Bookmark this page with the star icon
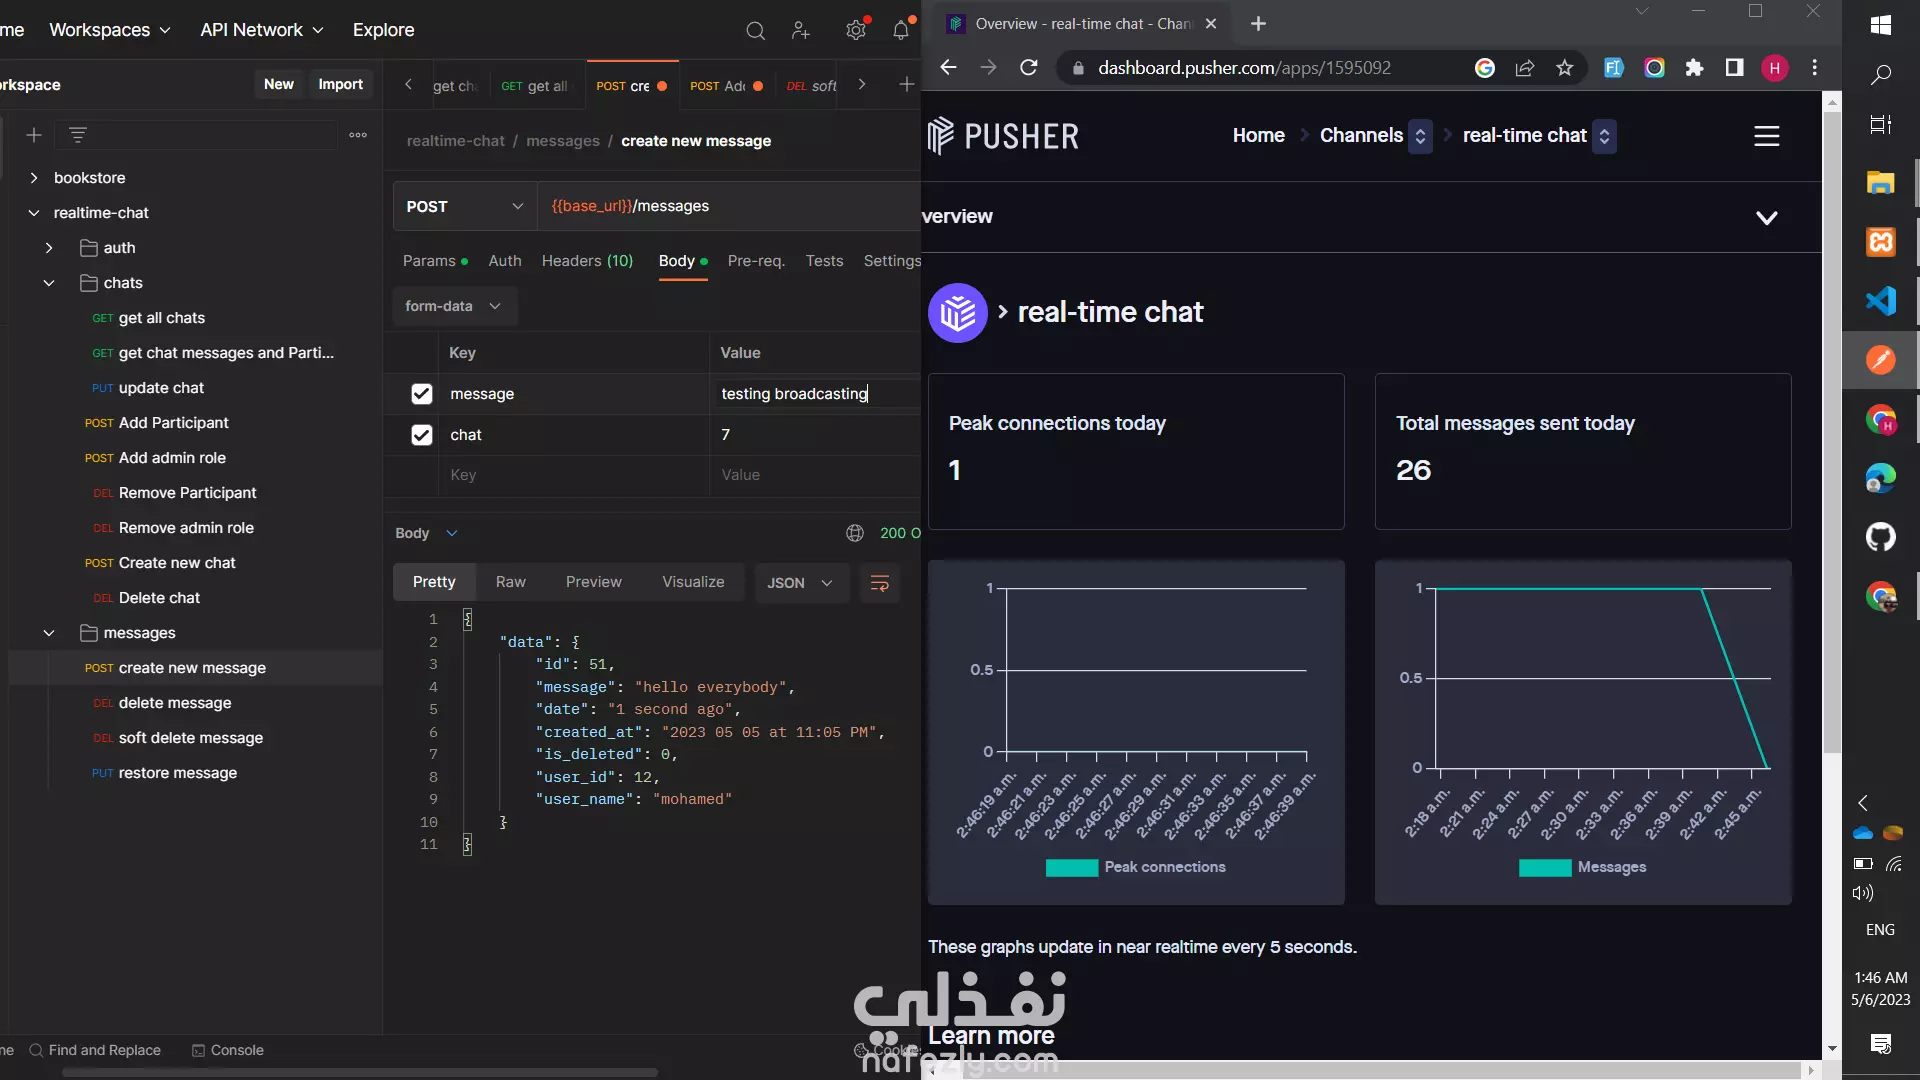Screen dimensions: 1920x1080 (1565, 68)
